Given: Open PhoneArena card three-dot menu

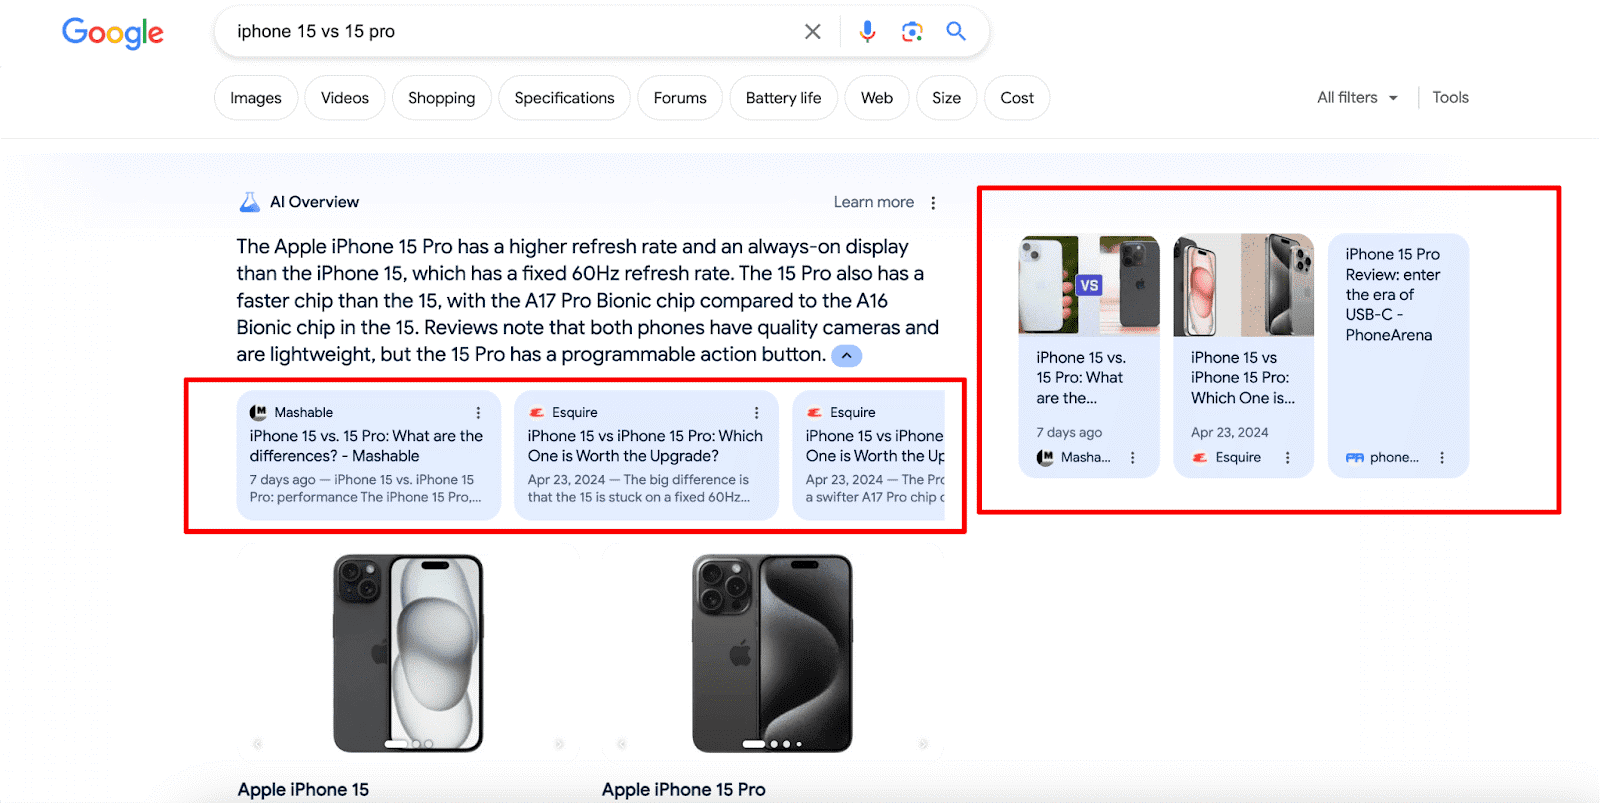Looking at the screenshot, I should click(x=1442, y=458).
